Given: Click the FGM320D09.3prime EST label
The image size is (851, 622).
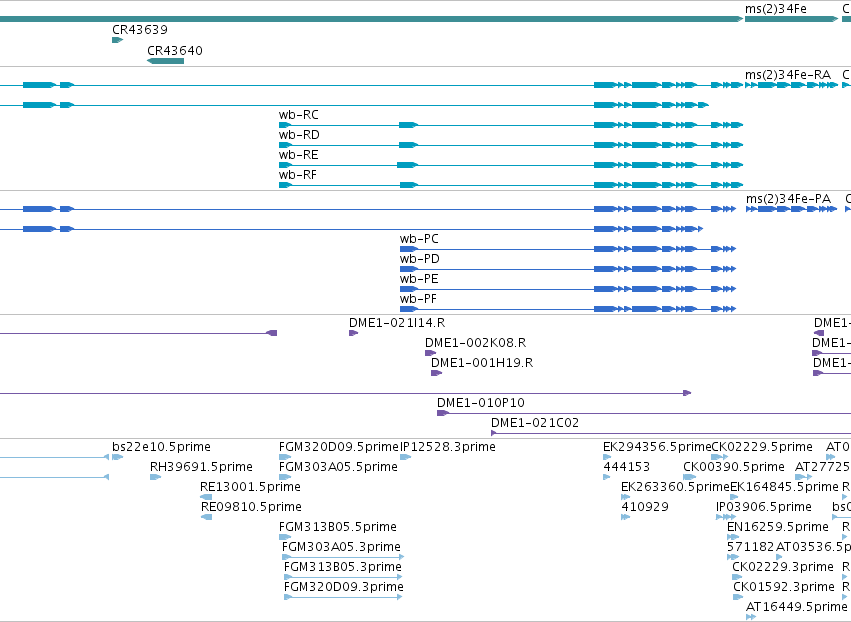Looking at the screenshot, I should (x=344, y=588).
